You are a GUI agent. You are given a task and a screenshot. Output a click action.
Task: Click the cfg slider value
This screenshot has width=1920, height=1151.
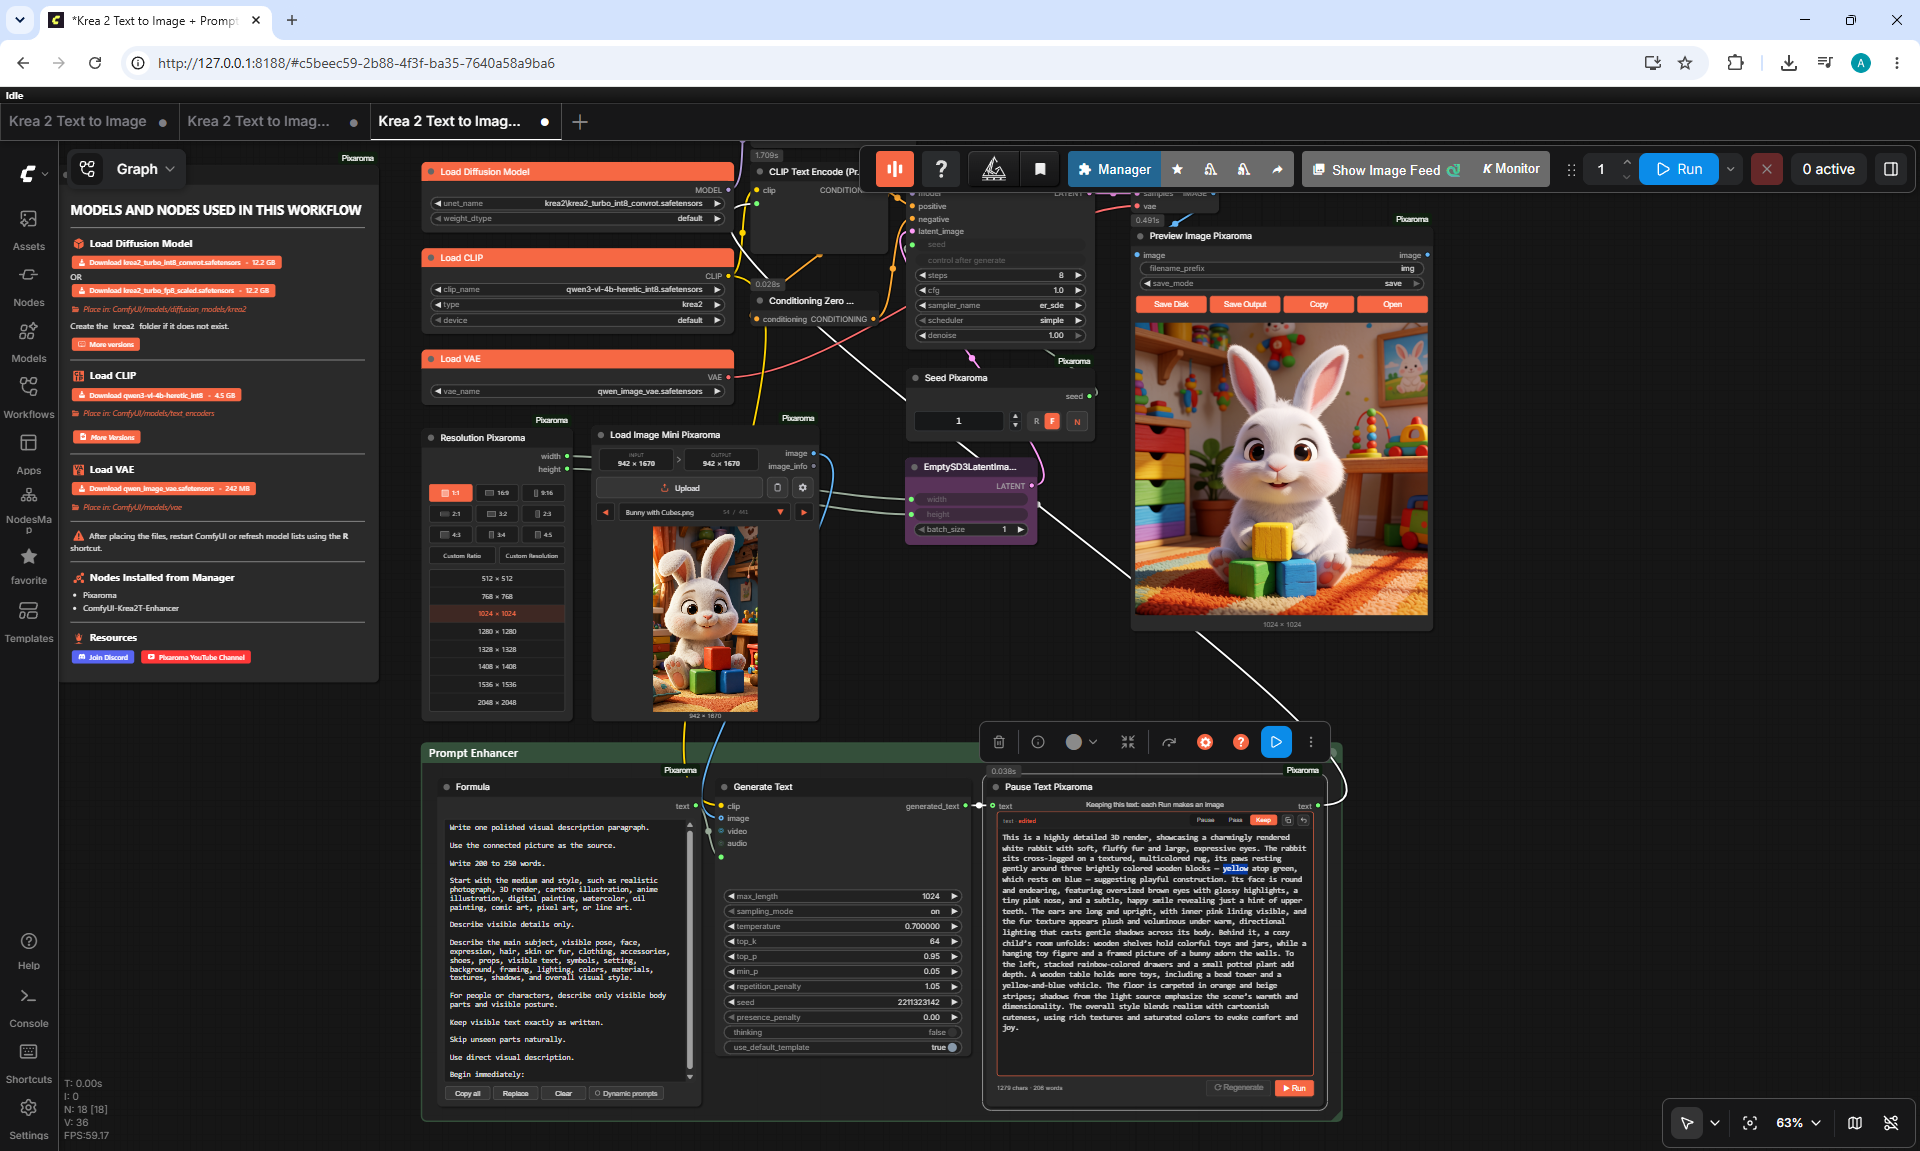[x=1000, y=290]
